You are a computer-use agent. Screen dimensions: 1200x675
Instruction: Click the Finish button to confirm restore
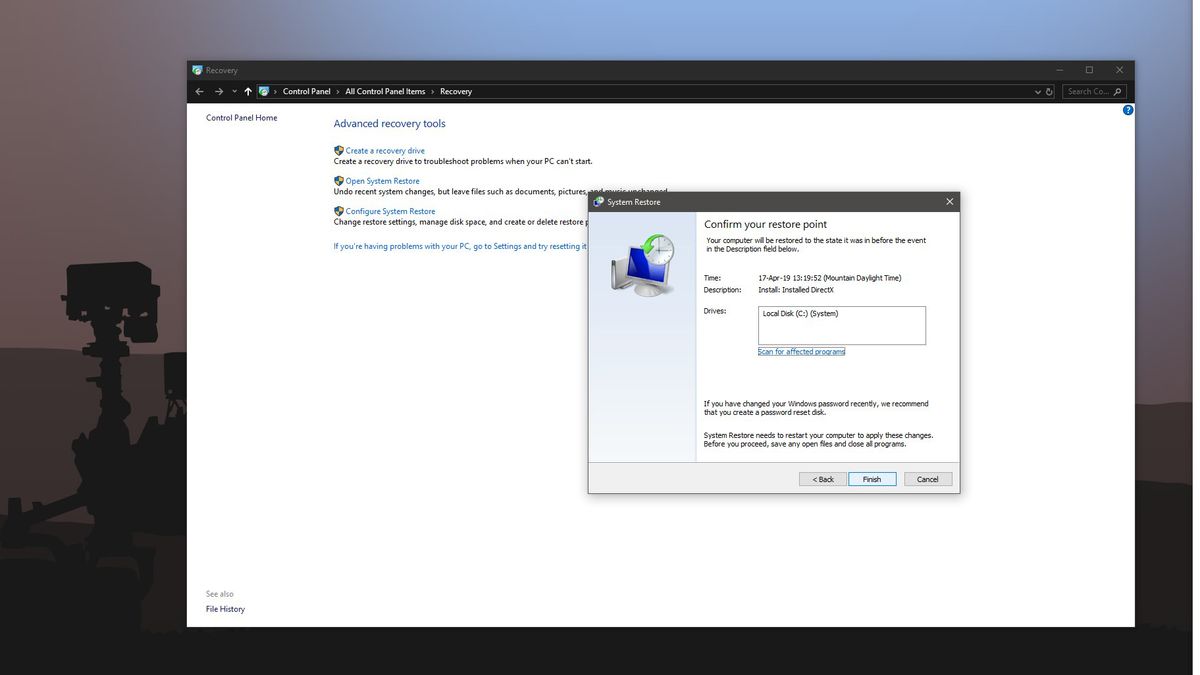(x=871, y=479)
